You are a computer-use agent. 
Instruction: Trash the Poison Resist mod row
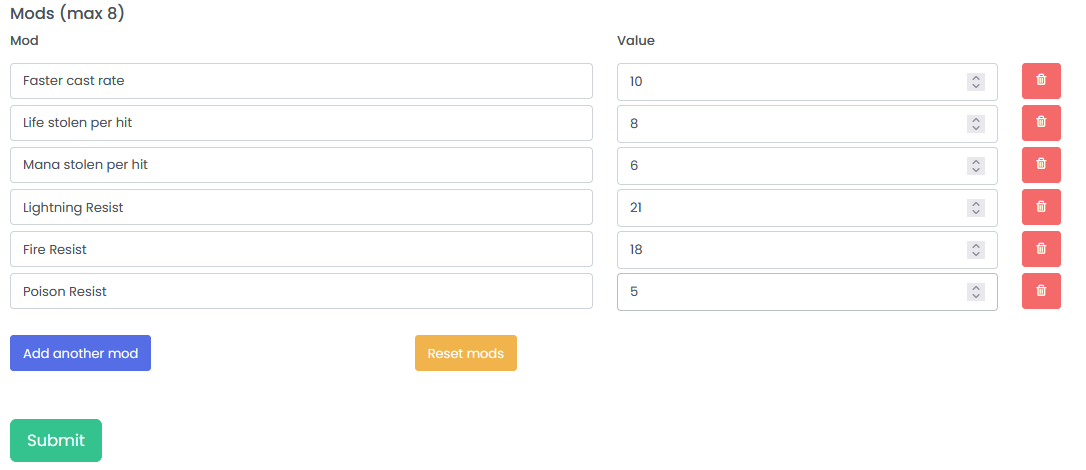click(1041, 291)
